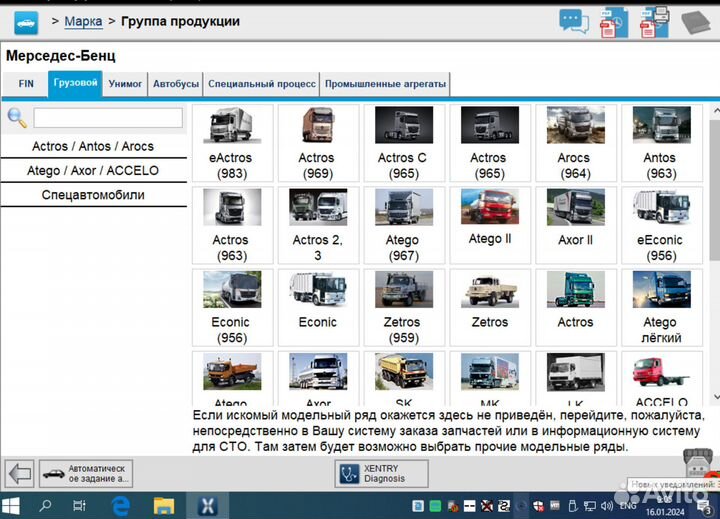Select the Econic (956) tile
This screenshot has height=519, width=720.
[232, 307]
